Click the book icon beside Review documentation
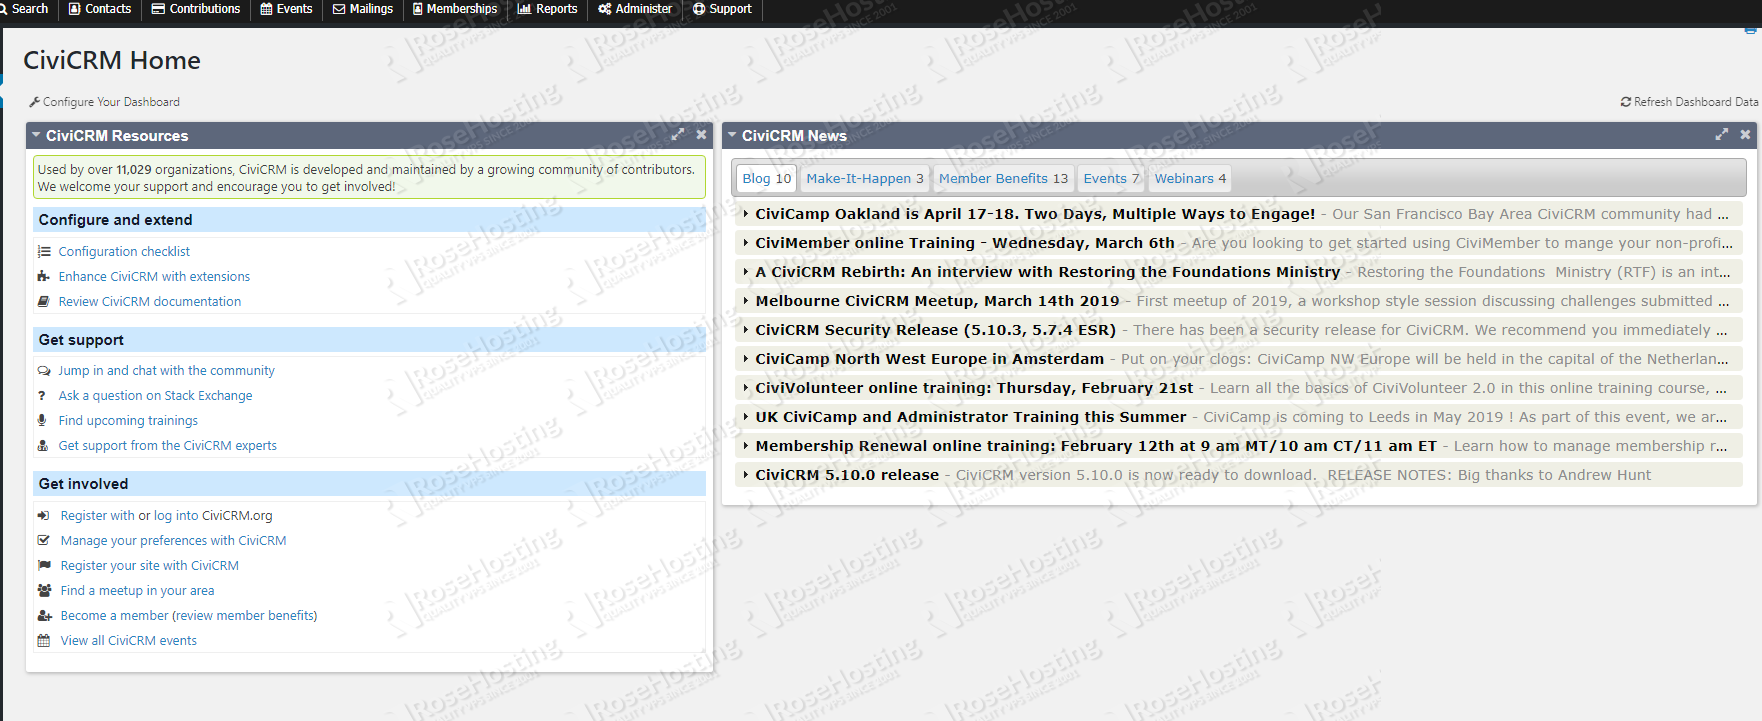Image resolution: width=1762 pixels, height=721 pixels. click(44, 302)
